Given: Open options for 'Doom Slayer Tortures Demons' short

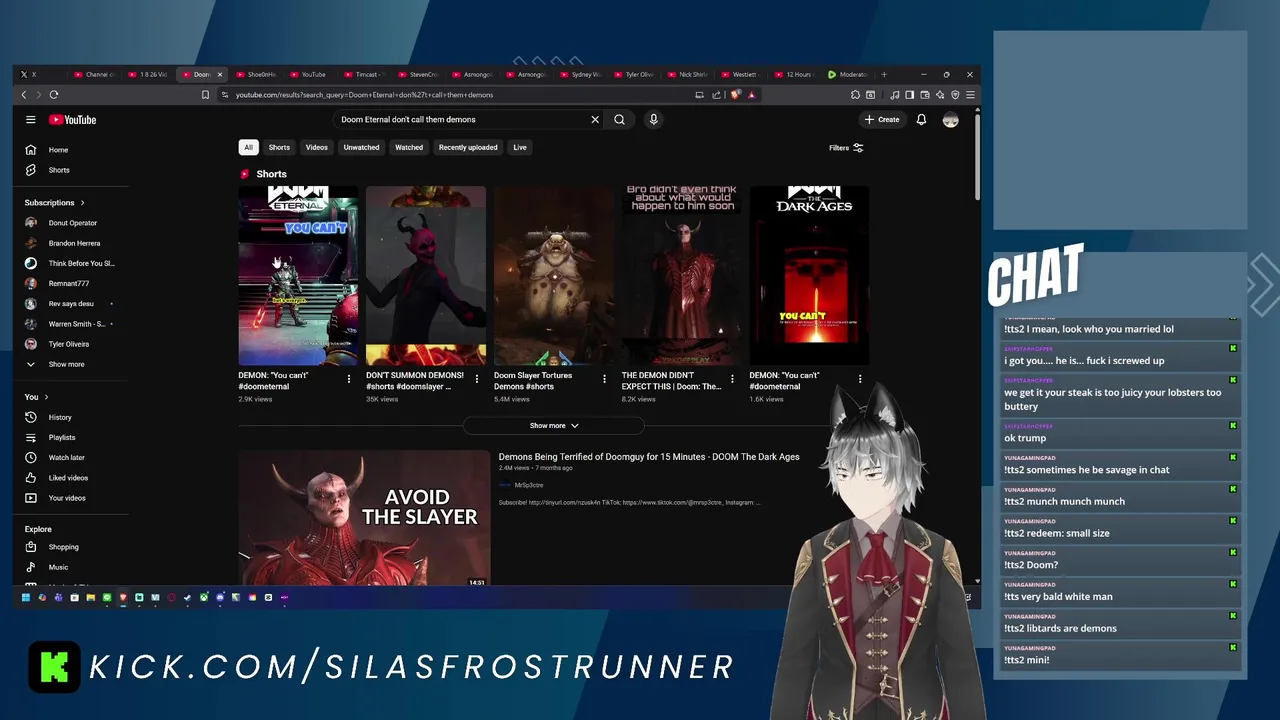Looking at the screenshot, I should (x=604, y=379).
